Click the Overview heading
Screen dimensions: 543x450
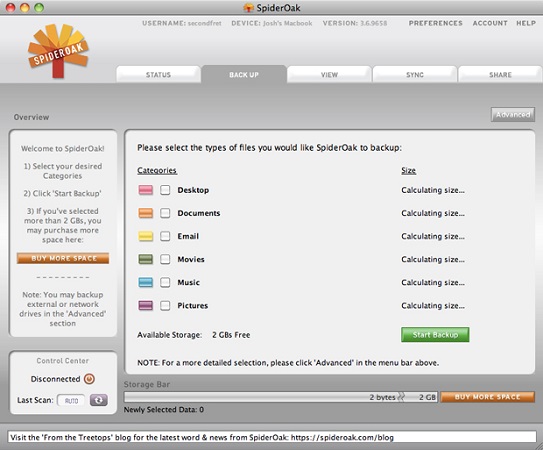click(31, 117)
